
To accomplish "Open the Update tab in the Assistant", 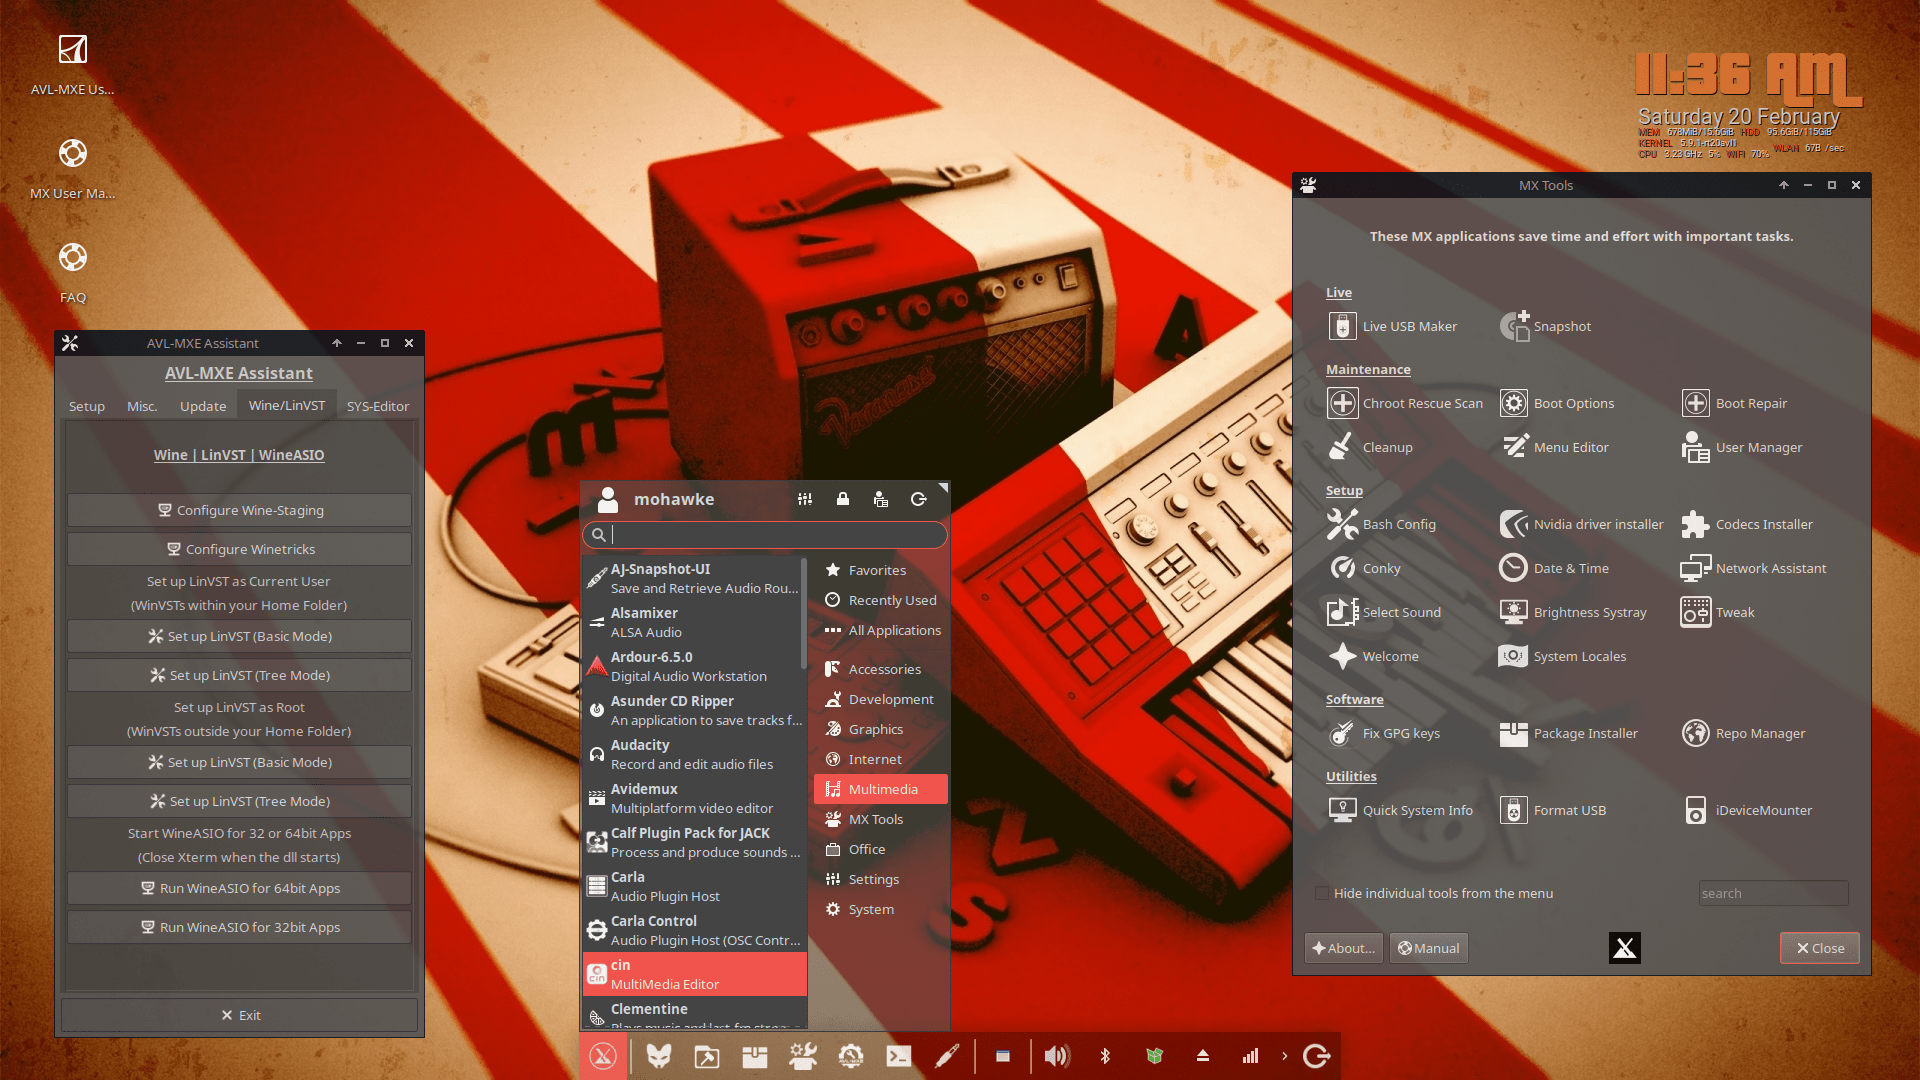I will coord(203,406).
